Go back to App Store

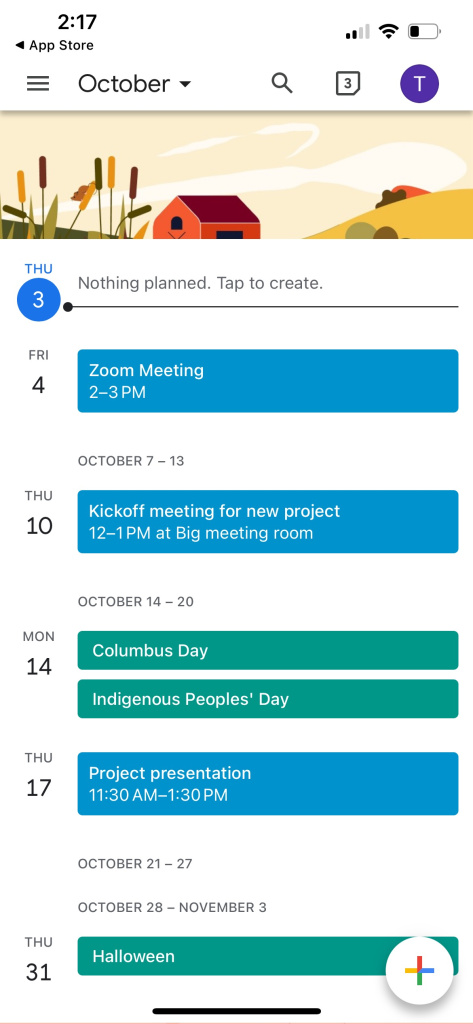pyautogui.click(x=54, y=45)
